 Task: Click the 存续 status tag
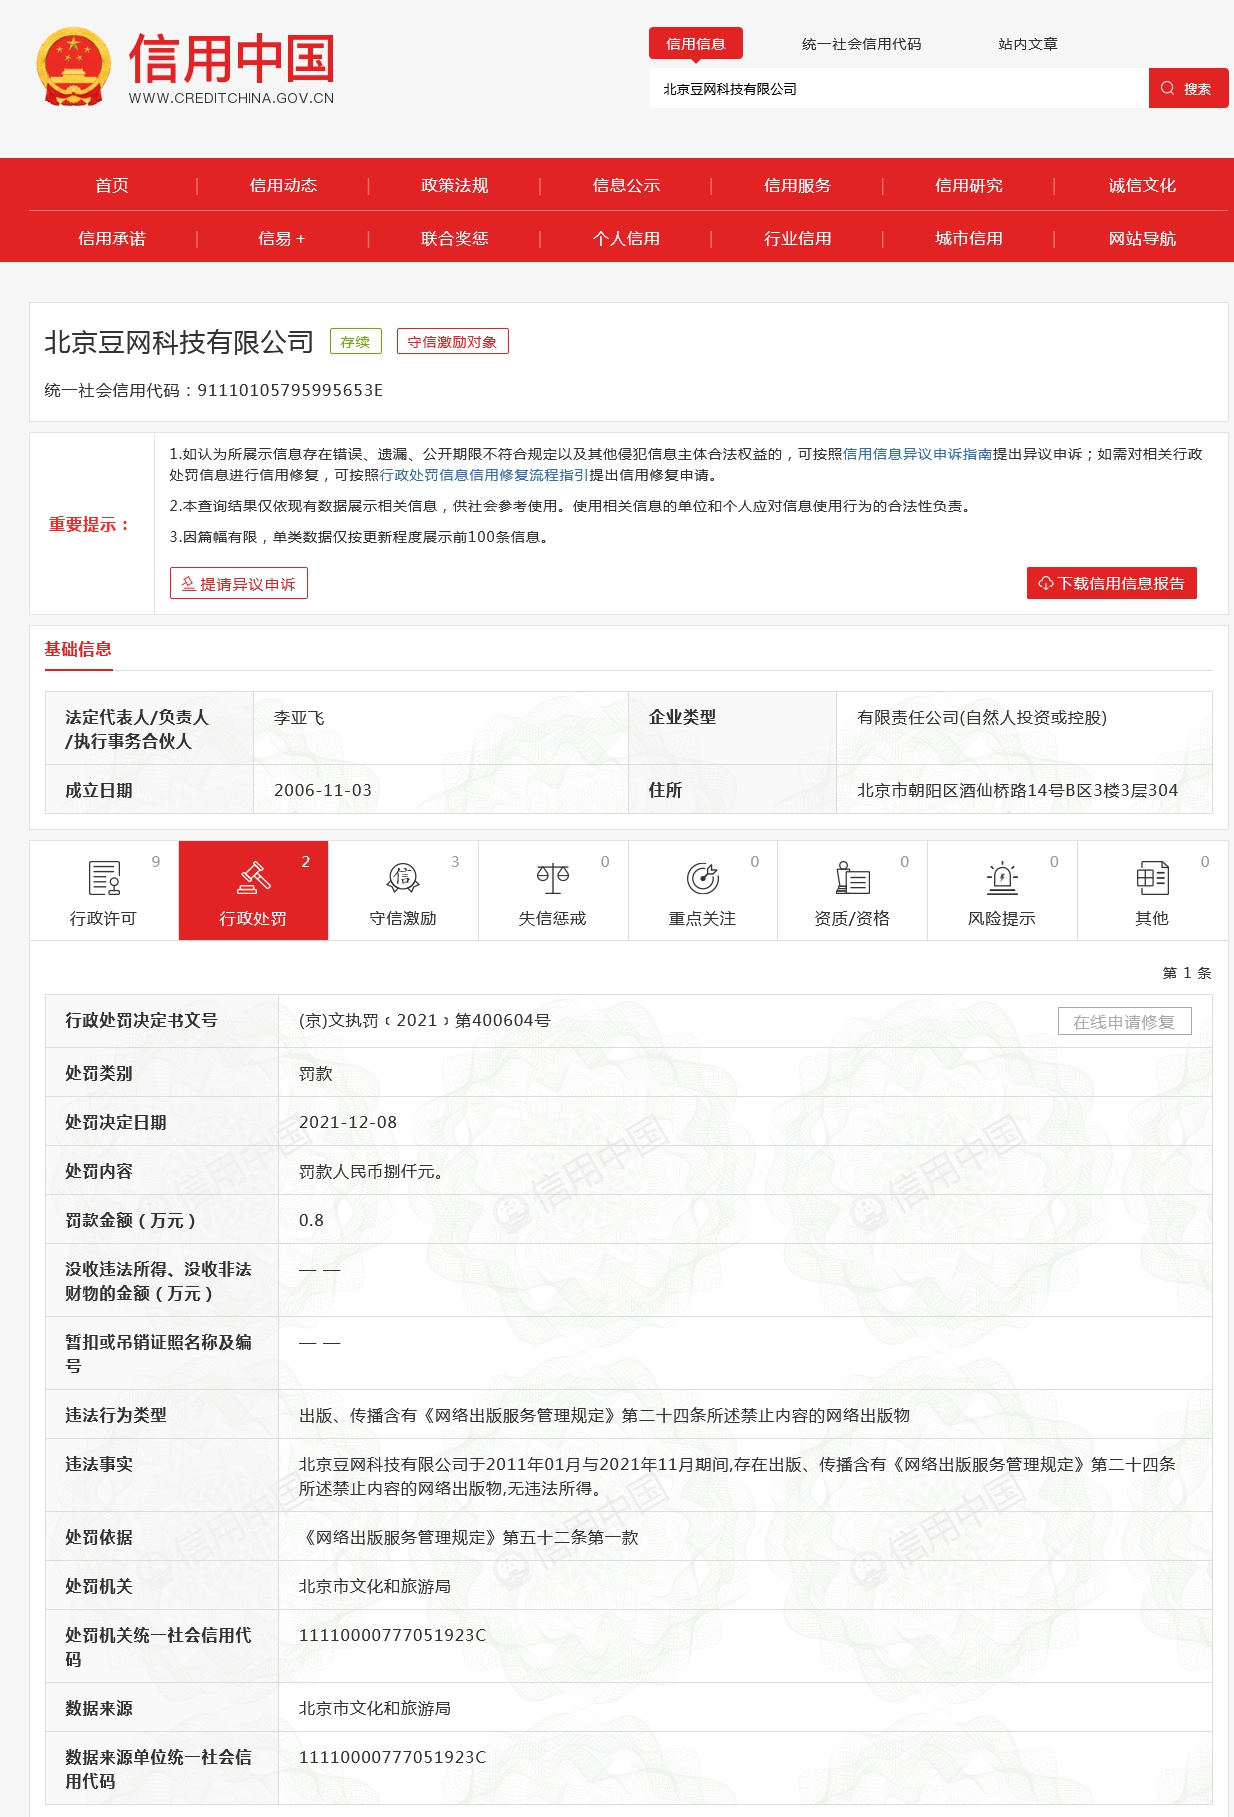pos(356,341)
